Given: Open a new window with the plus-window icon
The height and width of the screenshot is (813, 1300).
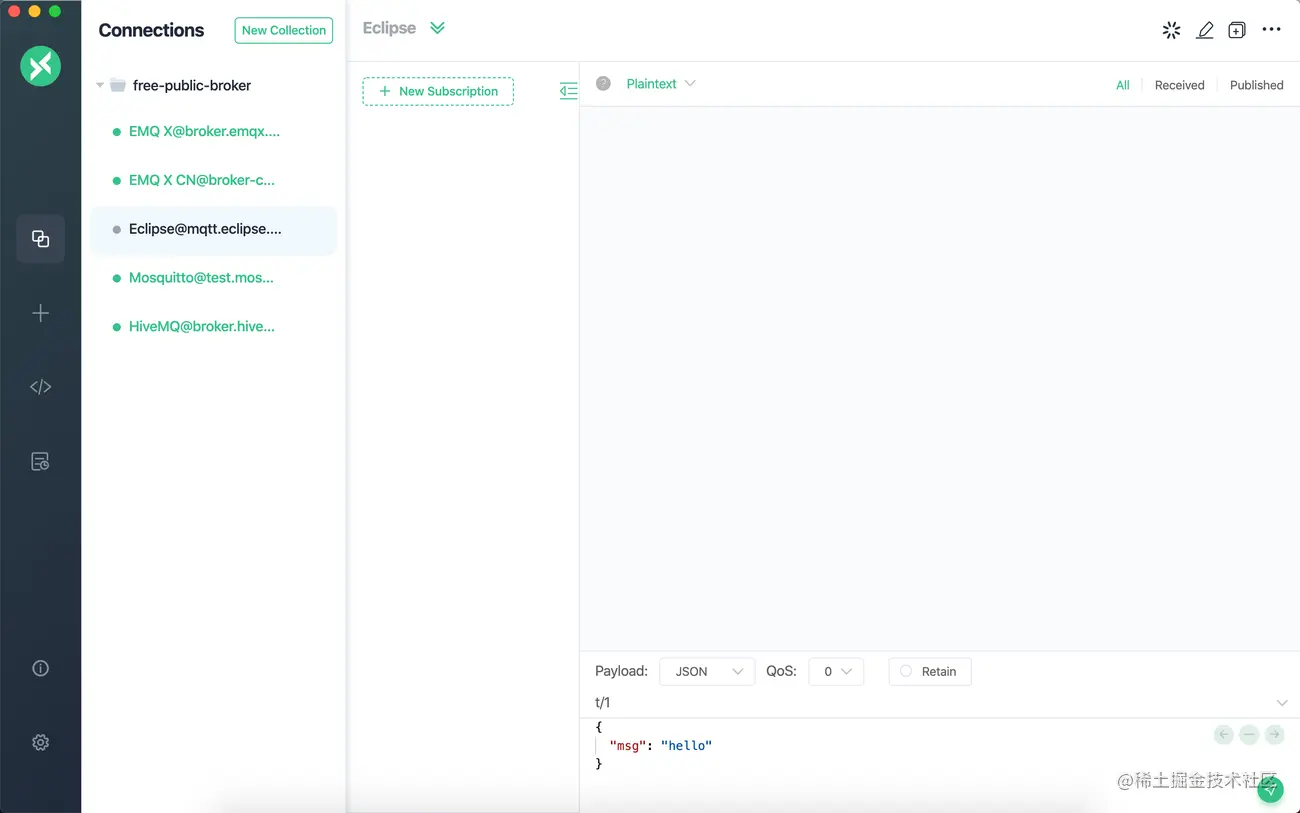Looking at the screenshot, I should coord(1237,30).
